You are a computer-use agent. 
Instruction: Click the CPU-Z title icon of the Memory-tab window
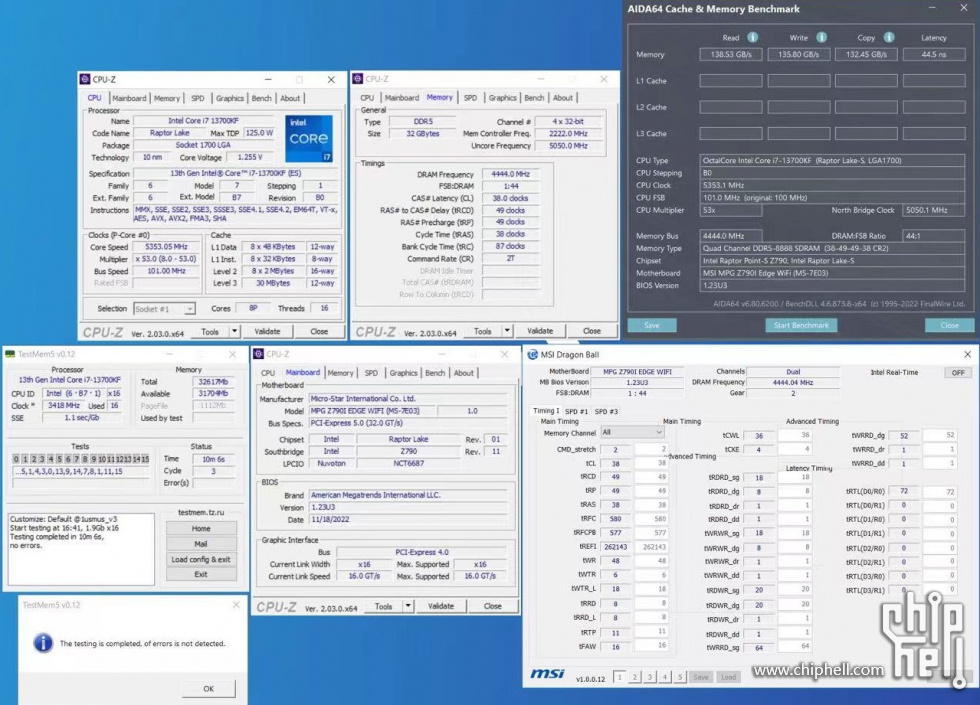click(358, 79)
